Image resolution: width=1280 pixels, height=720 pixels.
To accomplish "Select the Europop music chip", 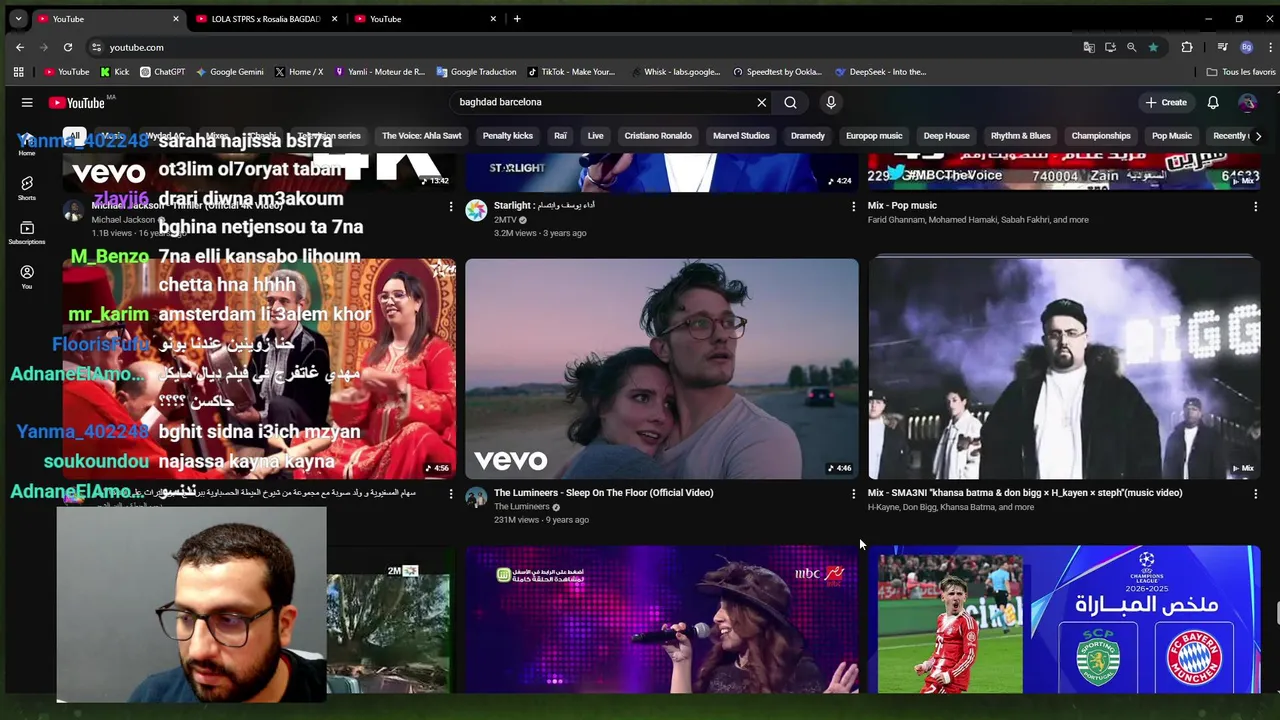I will tap(874, 136).
